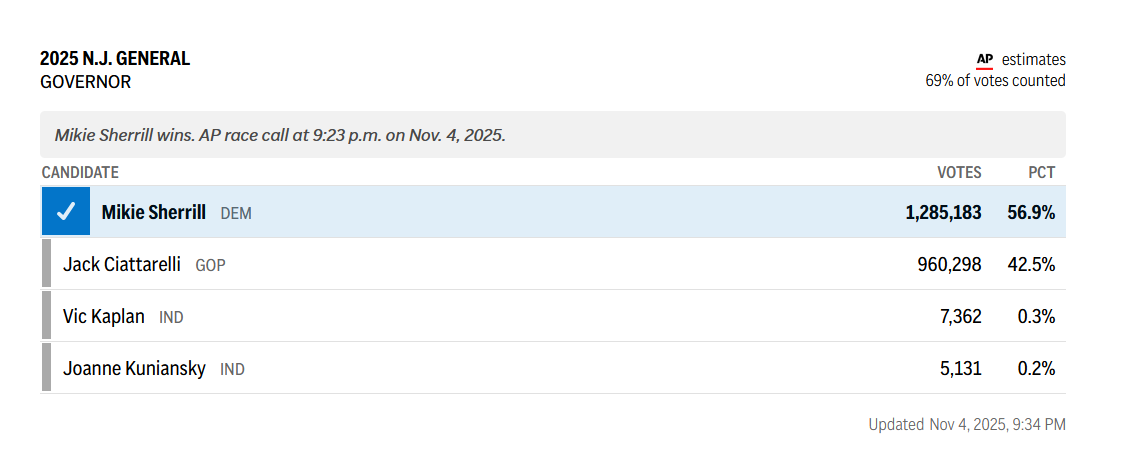Viewport: 1121px width, 453px height.
Task: Click the PCT column header
Action: pos(1041,173)
